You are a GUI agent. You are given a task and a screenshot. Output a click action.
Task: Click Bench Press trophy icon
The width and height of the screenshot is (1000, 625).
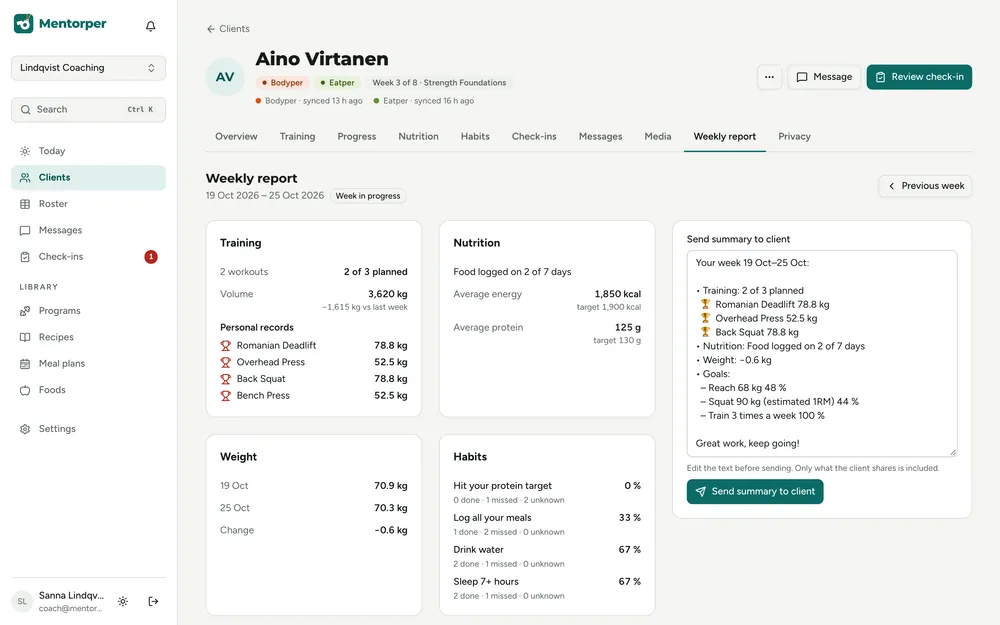pos(226,395)
